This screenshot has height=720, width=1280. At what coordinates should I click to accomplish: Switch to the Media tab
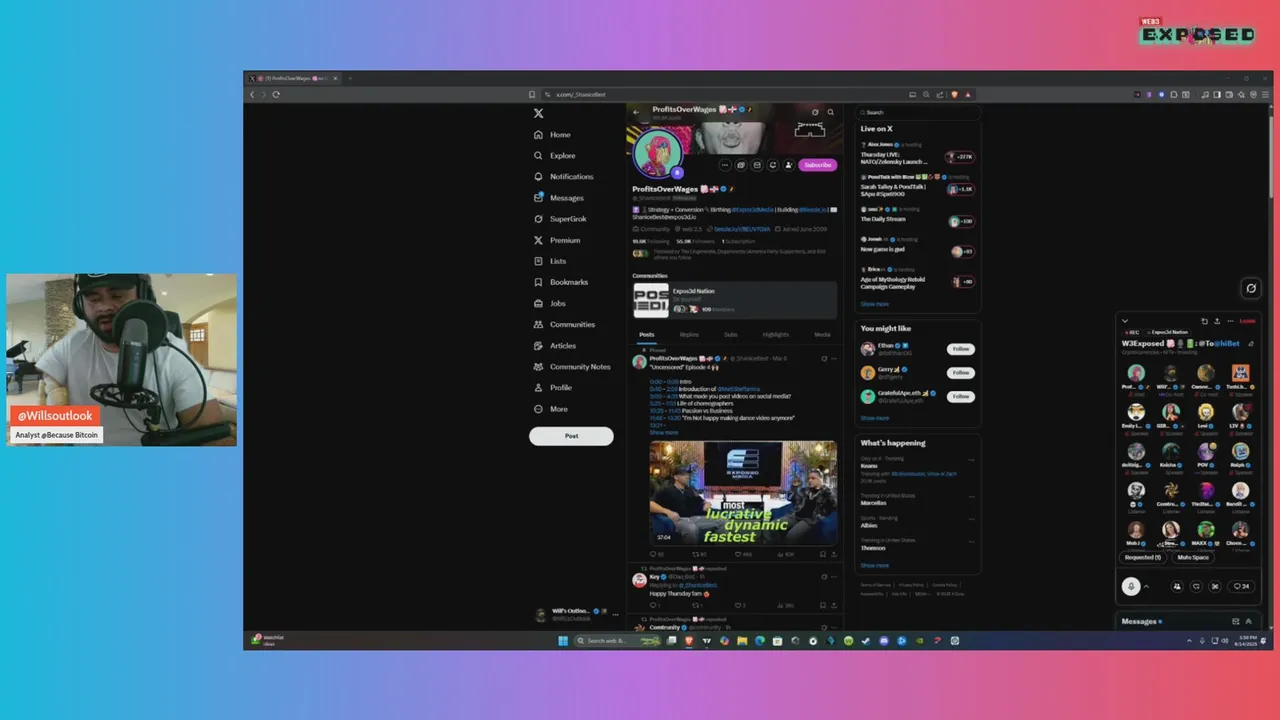(x=822, y=335)
